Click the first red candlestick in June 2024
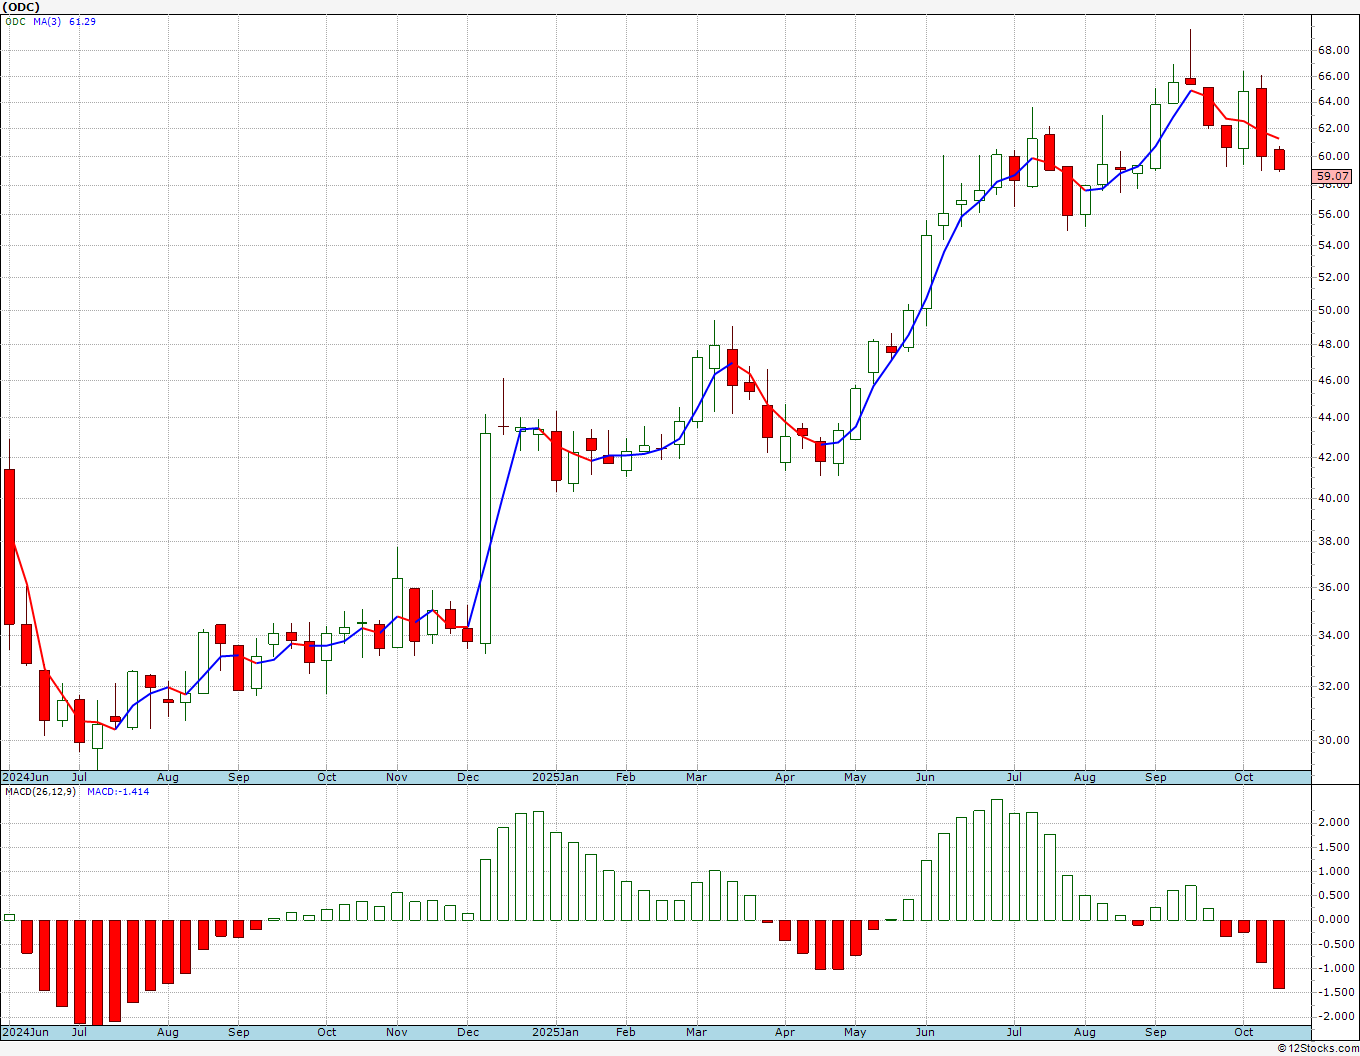The width and height of the screenshot is (1360, 1056). pos(9,547)
